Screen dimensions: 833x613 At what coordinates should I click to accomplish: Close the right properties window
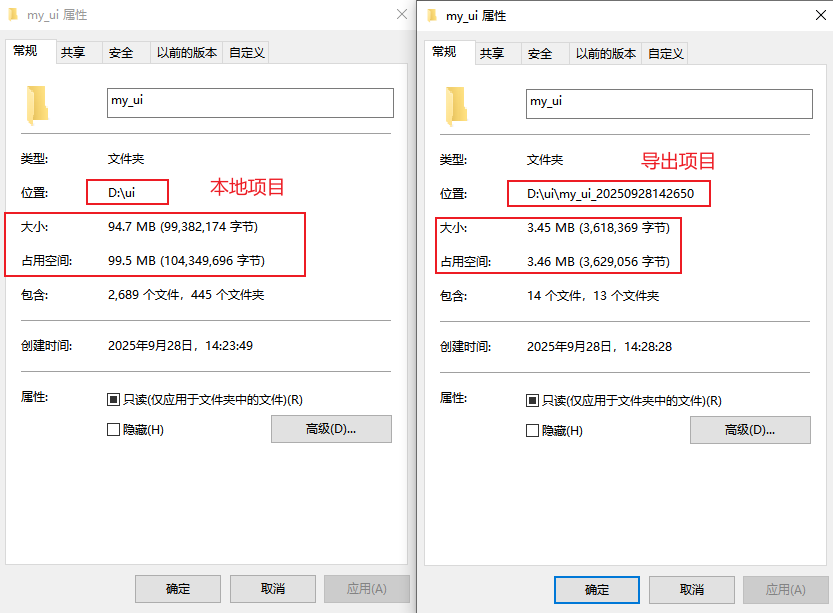click(x=821, y=15)
